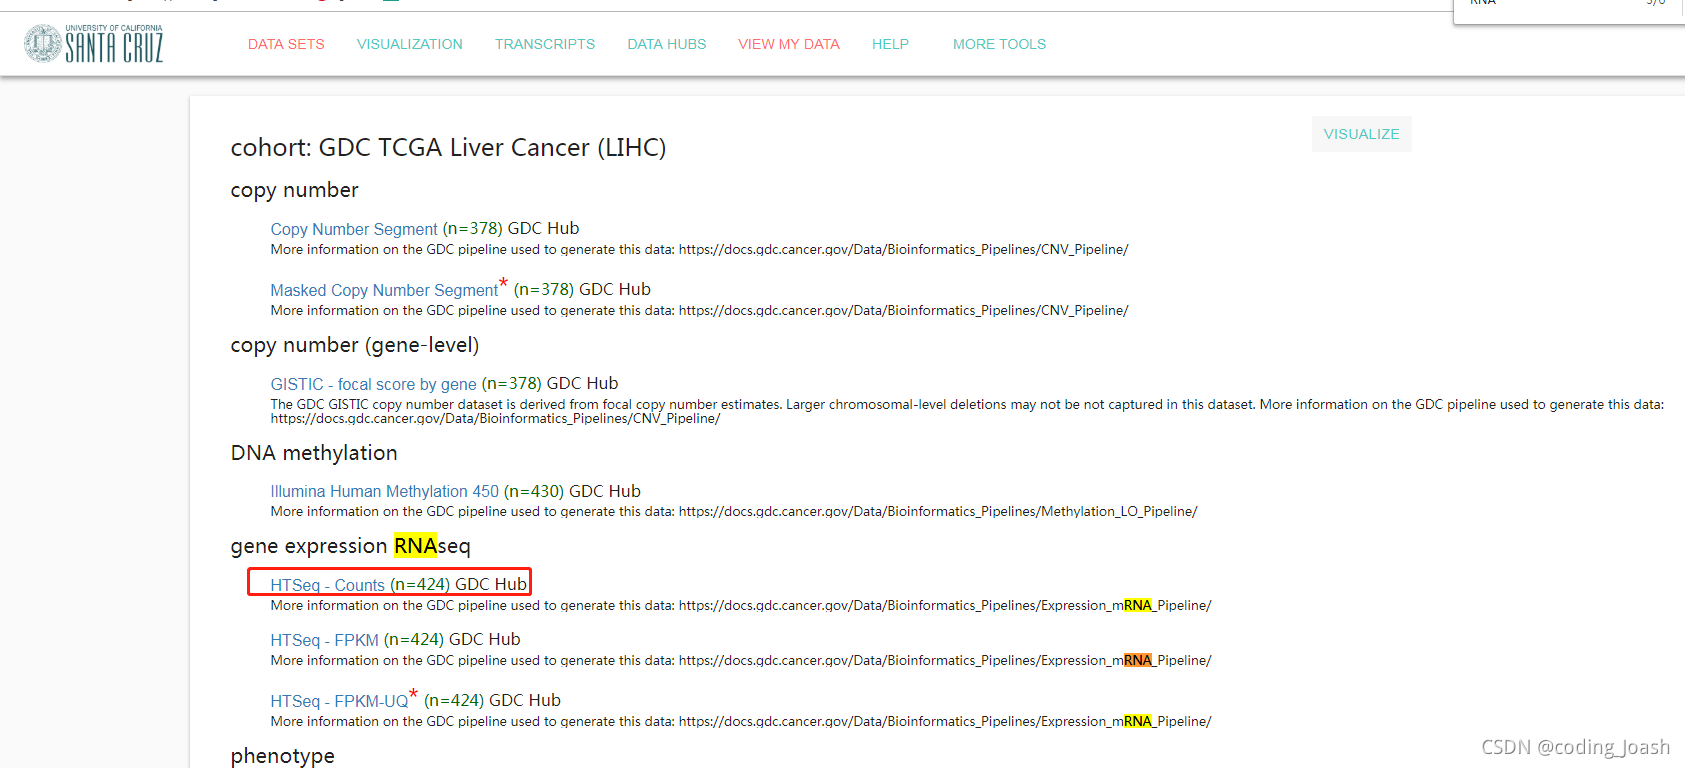
Task: Open the HTSeq - FPKM dataset
Action: [x=324, y=640]
